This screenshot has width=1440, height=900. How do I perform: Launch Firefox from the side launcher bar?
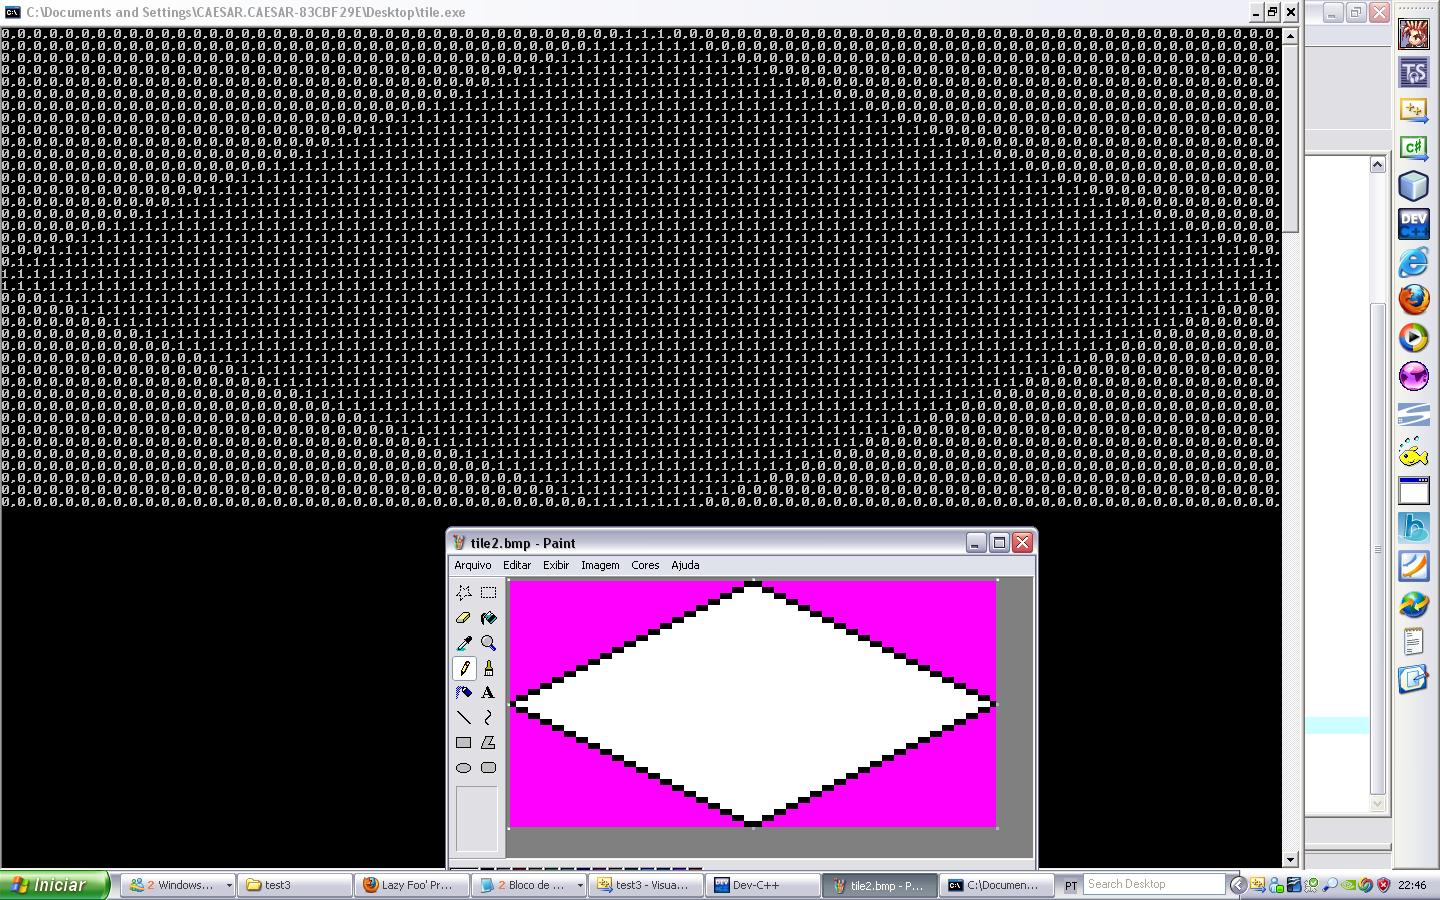1414,300
